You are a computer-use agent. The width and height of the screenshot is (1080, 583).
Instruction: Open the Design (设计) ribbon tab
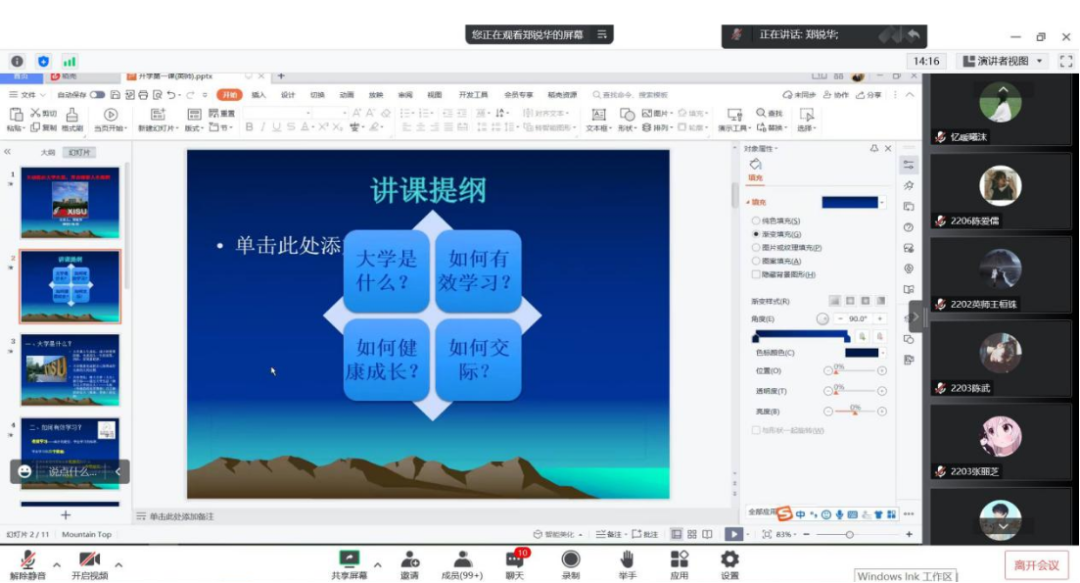point(288,95)
